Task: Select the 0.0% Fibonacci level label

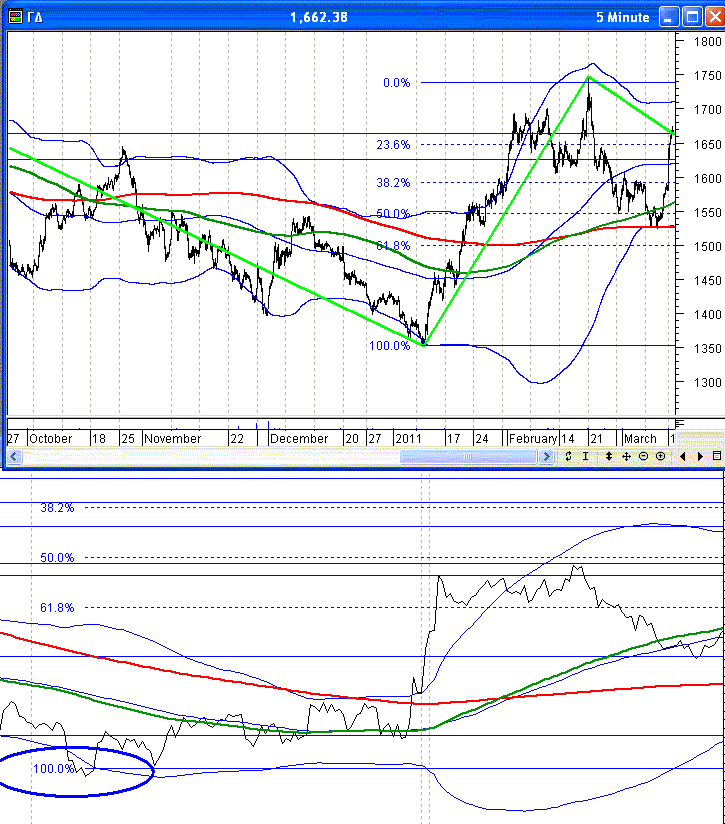Action: [x=396, y=83]
